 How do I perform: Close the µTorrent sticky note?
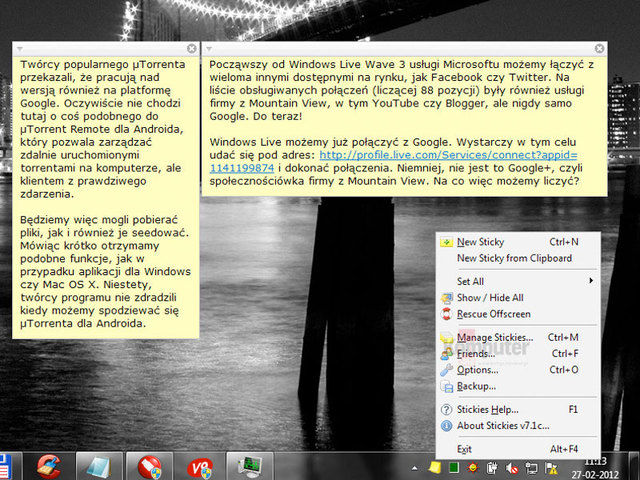(x=191, y=49)
